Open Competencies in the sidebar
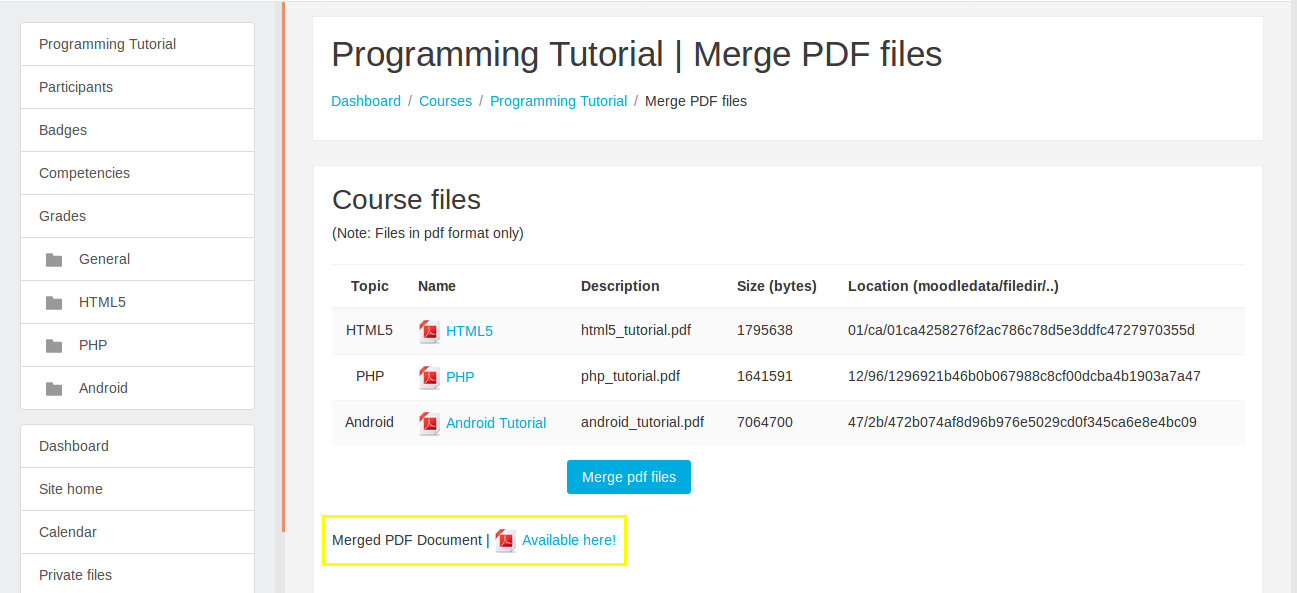1297x593 pixels. point(137,173)
